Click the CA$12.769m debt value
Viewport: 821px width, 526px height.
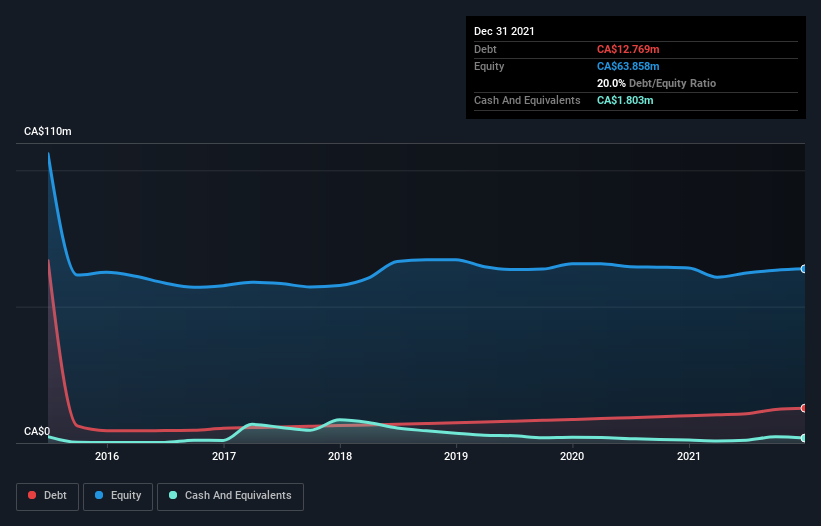pyautogui.click(x=628, y=49)
